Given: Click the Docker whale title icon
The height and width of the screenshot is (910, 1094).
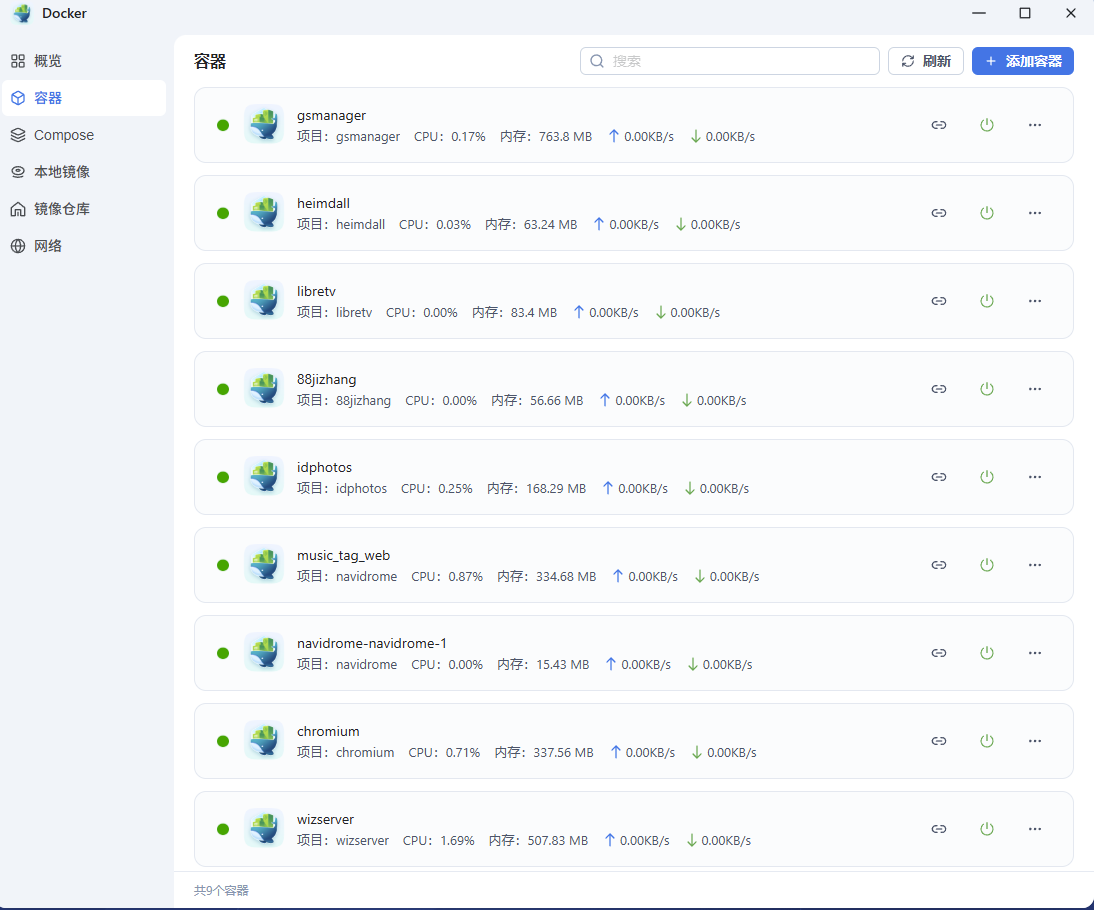Looking at the screenshot, I should (22, 13).
